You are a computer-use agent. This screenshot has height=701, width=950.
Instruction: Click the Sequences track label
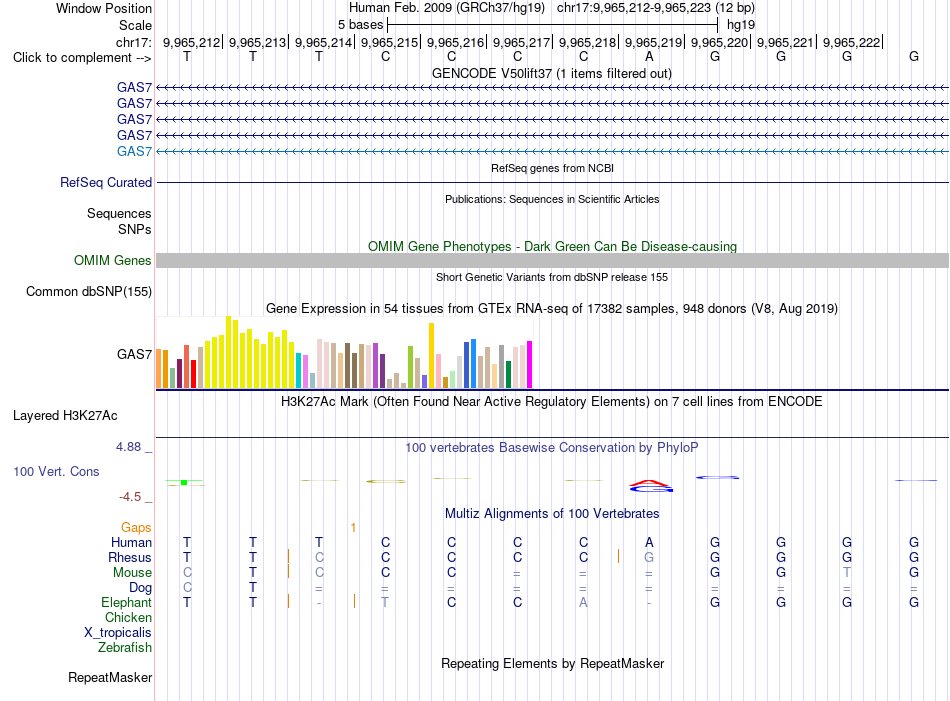click(x=119, y=213)
